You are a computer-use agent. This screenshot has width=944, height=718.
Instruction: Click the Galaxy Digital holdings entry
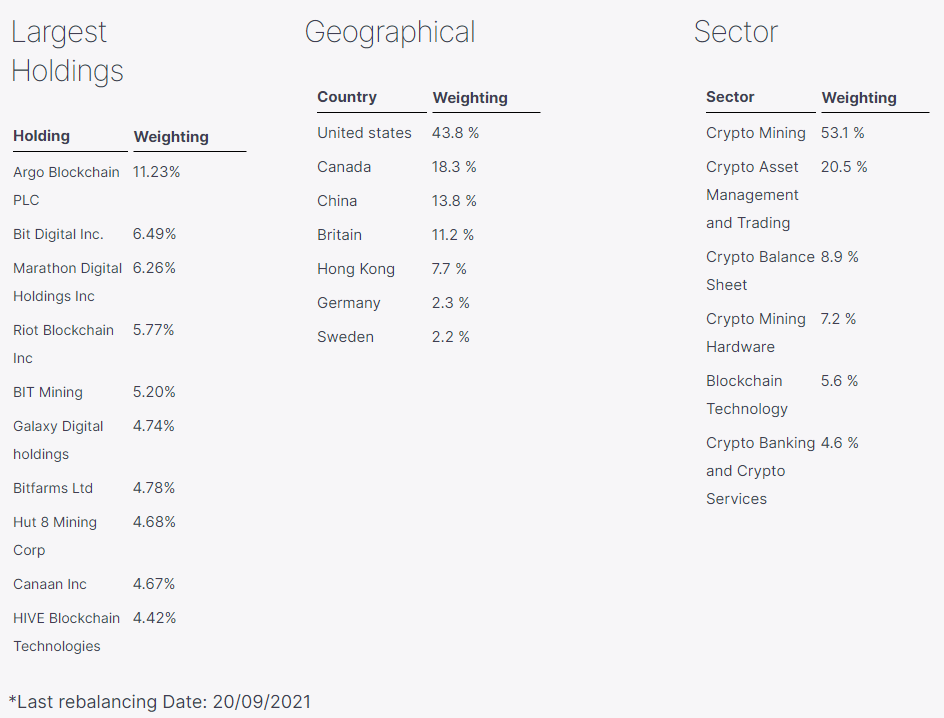[58, 440]
